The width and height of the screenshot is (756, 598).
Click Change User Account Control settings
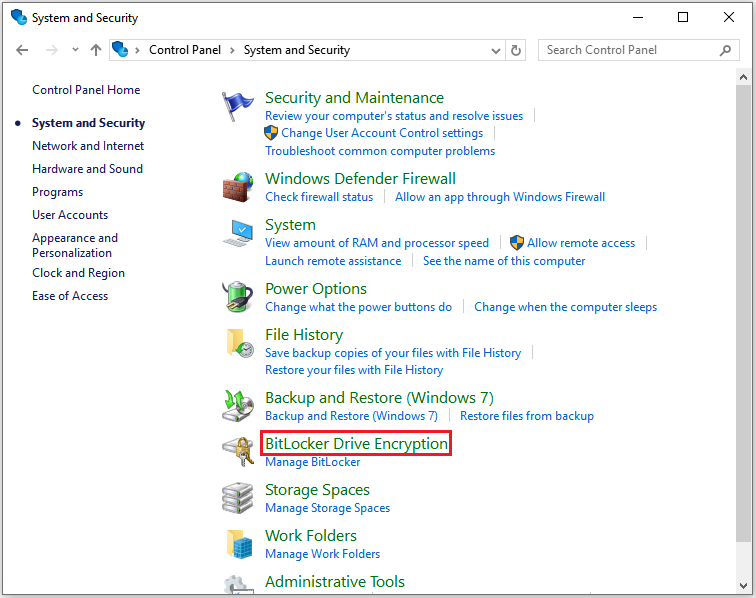tap(382, 133)
